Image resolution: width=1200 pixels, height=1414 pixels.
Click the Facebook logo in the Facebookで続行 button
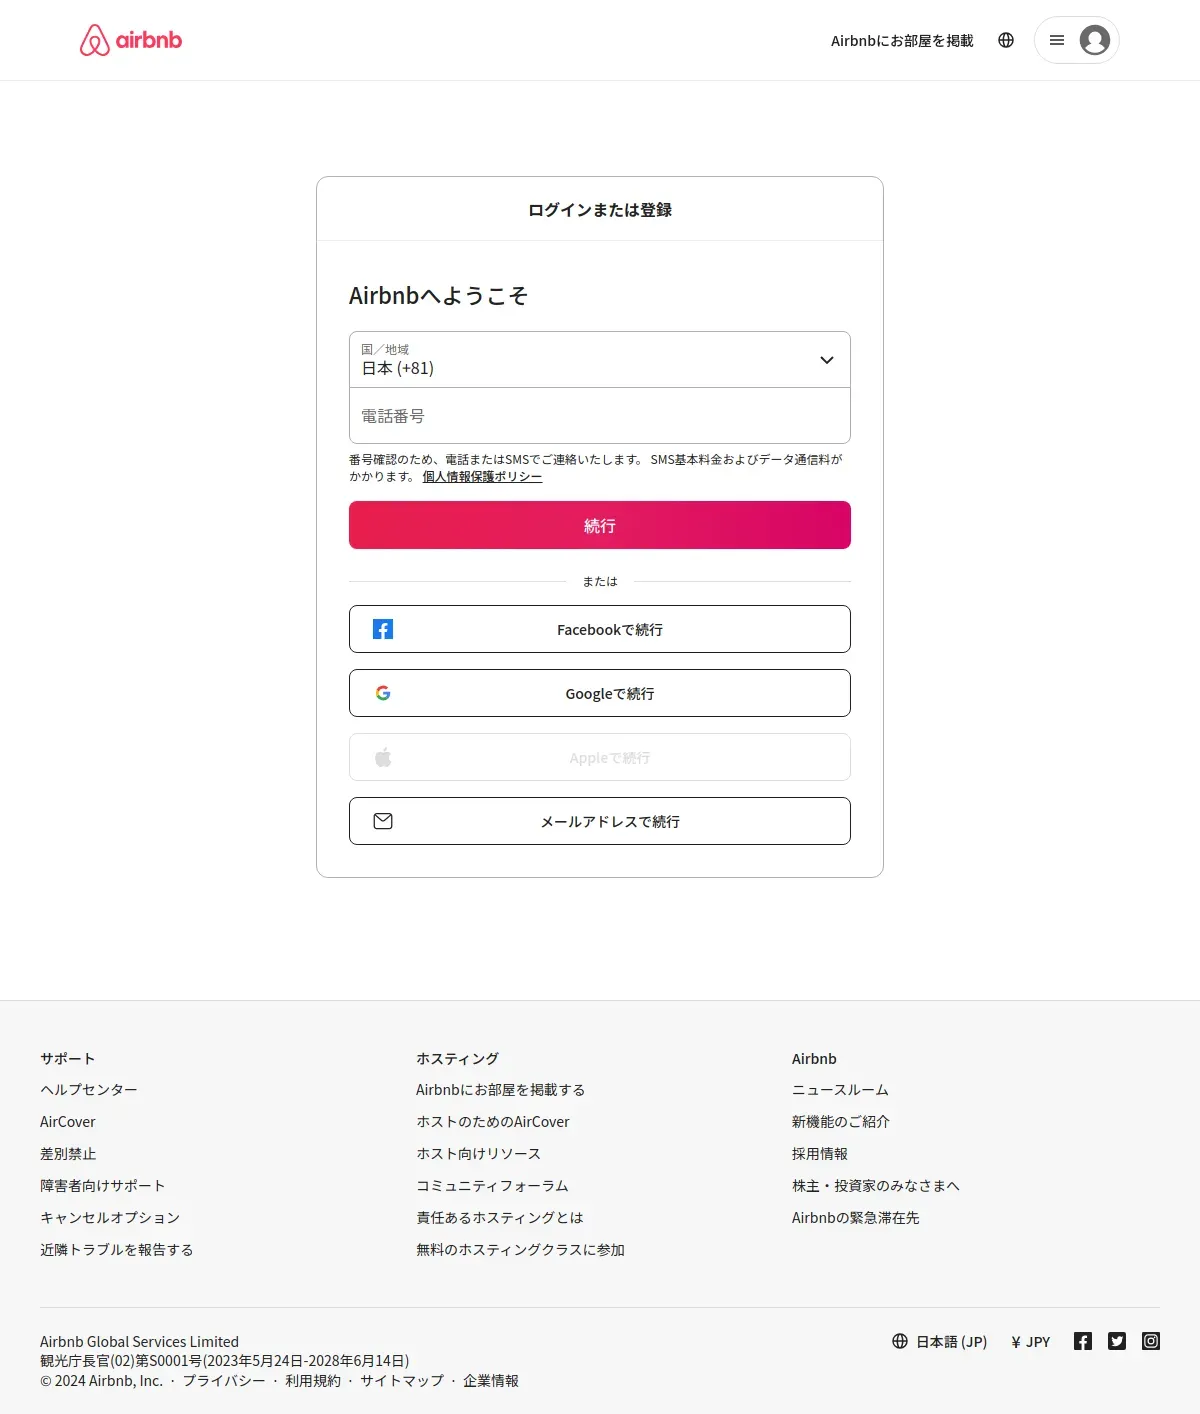(x=383, y=629)
